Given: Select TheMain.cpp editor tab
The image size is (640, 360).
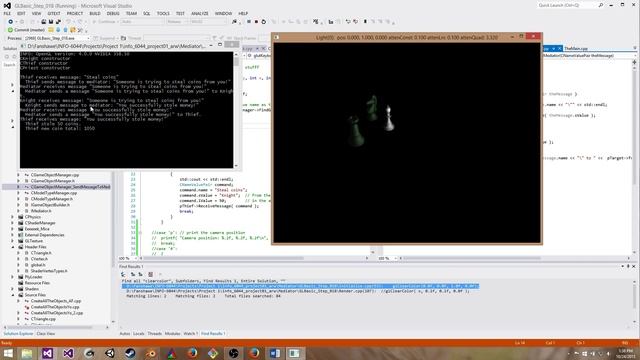Looking at the screenshot, I should click(x=576, y=48).
